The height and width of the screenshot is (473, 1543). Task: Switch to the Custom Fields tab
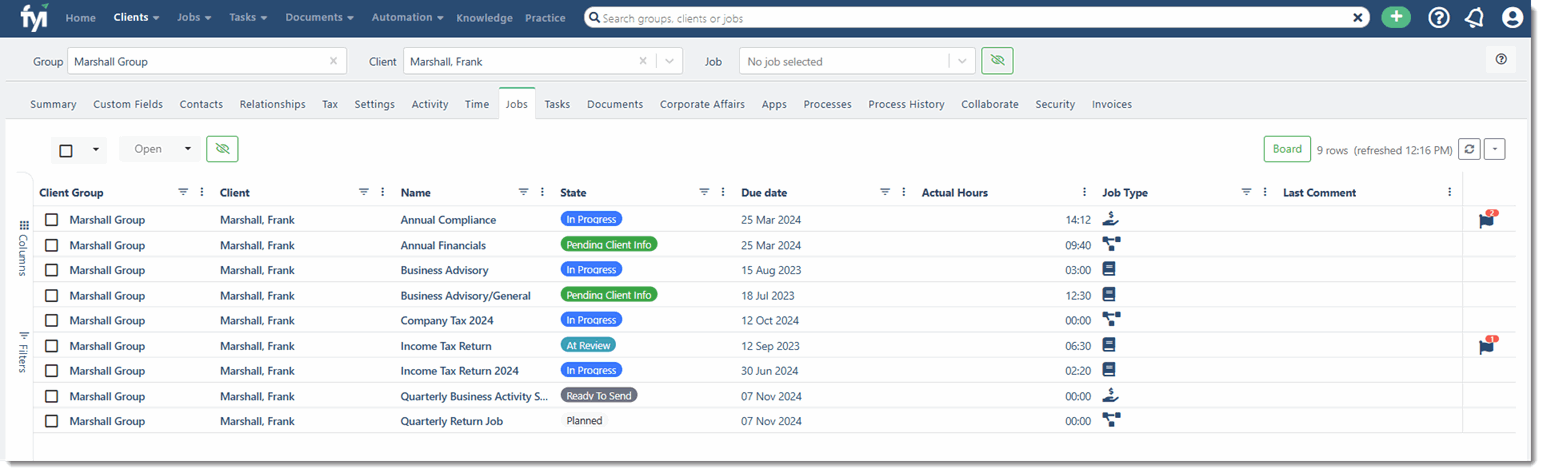(128, 104)
